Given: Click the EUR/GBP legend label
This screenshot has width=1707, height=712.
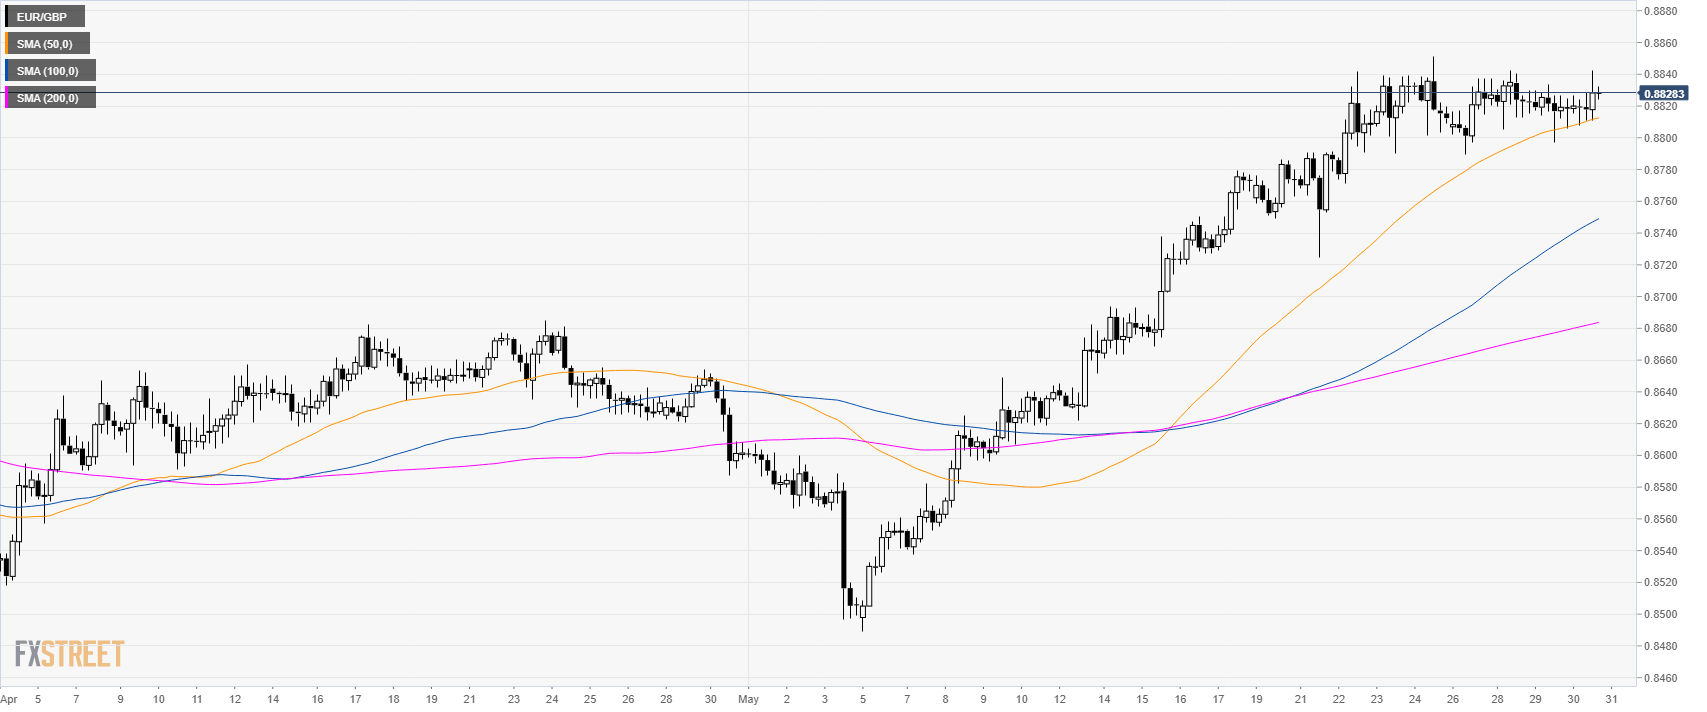Looking at the screenshot, I should [45, 17].
